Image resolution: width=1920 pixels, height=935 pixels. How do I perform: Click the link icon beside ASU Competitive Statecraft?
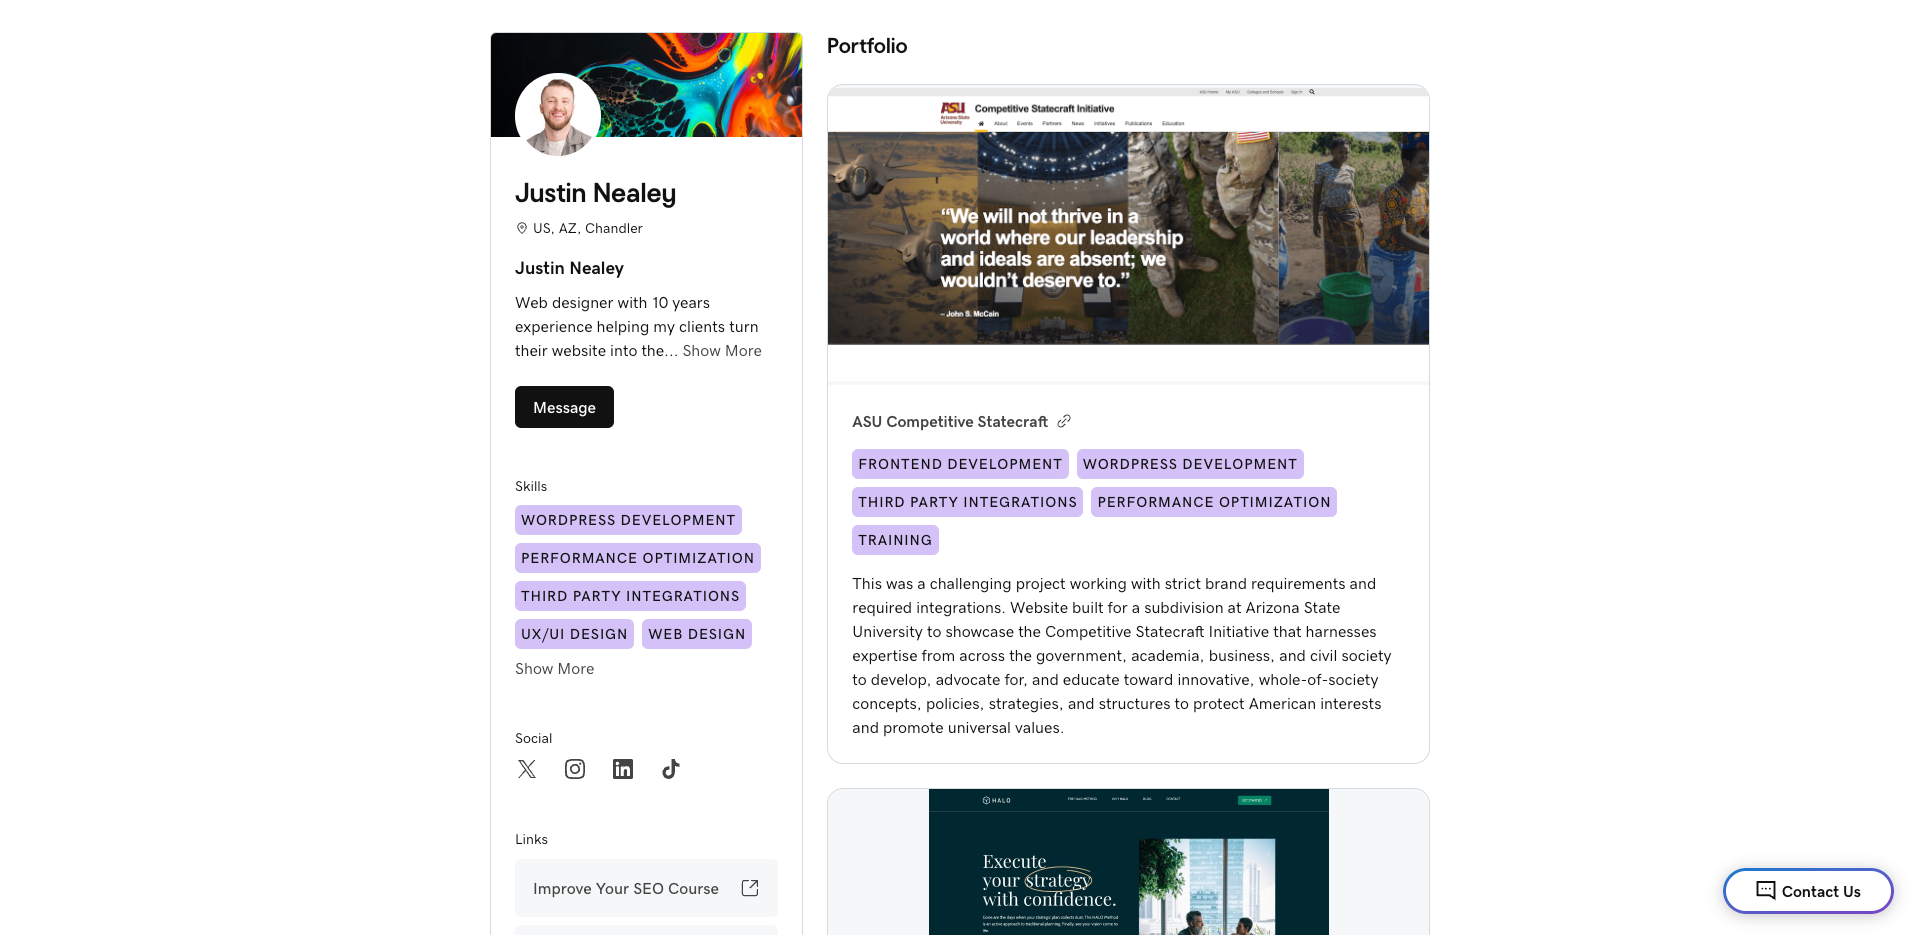(x=1064, y=422)
